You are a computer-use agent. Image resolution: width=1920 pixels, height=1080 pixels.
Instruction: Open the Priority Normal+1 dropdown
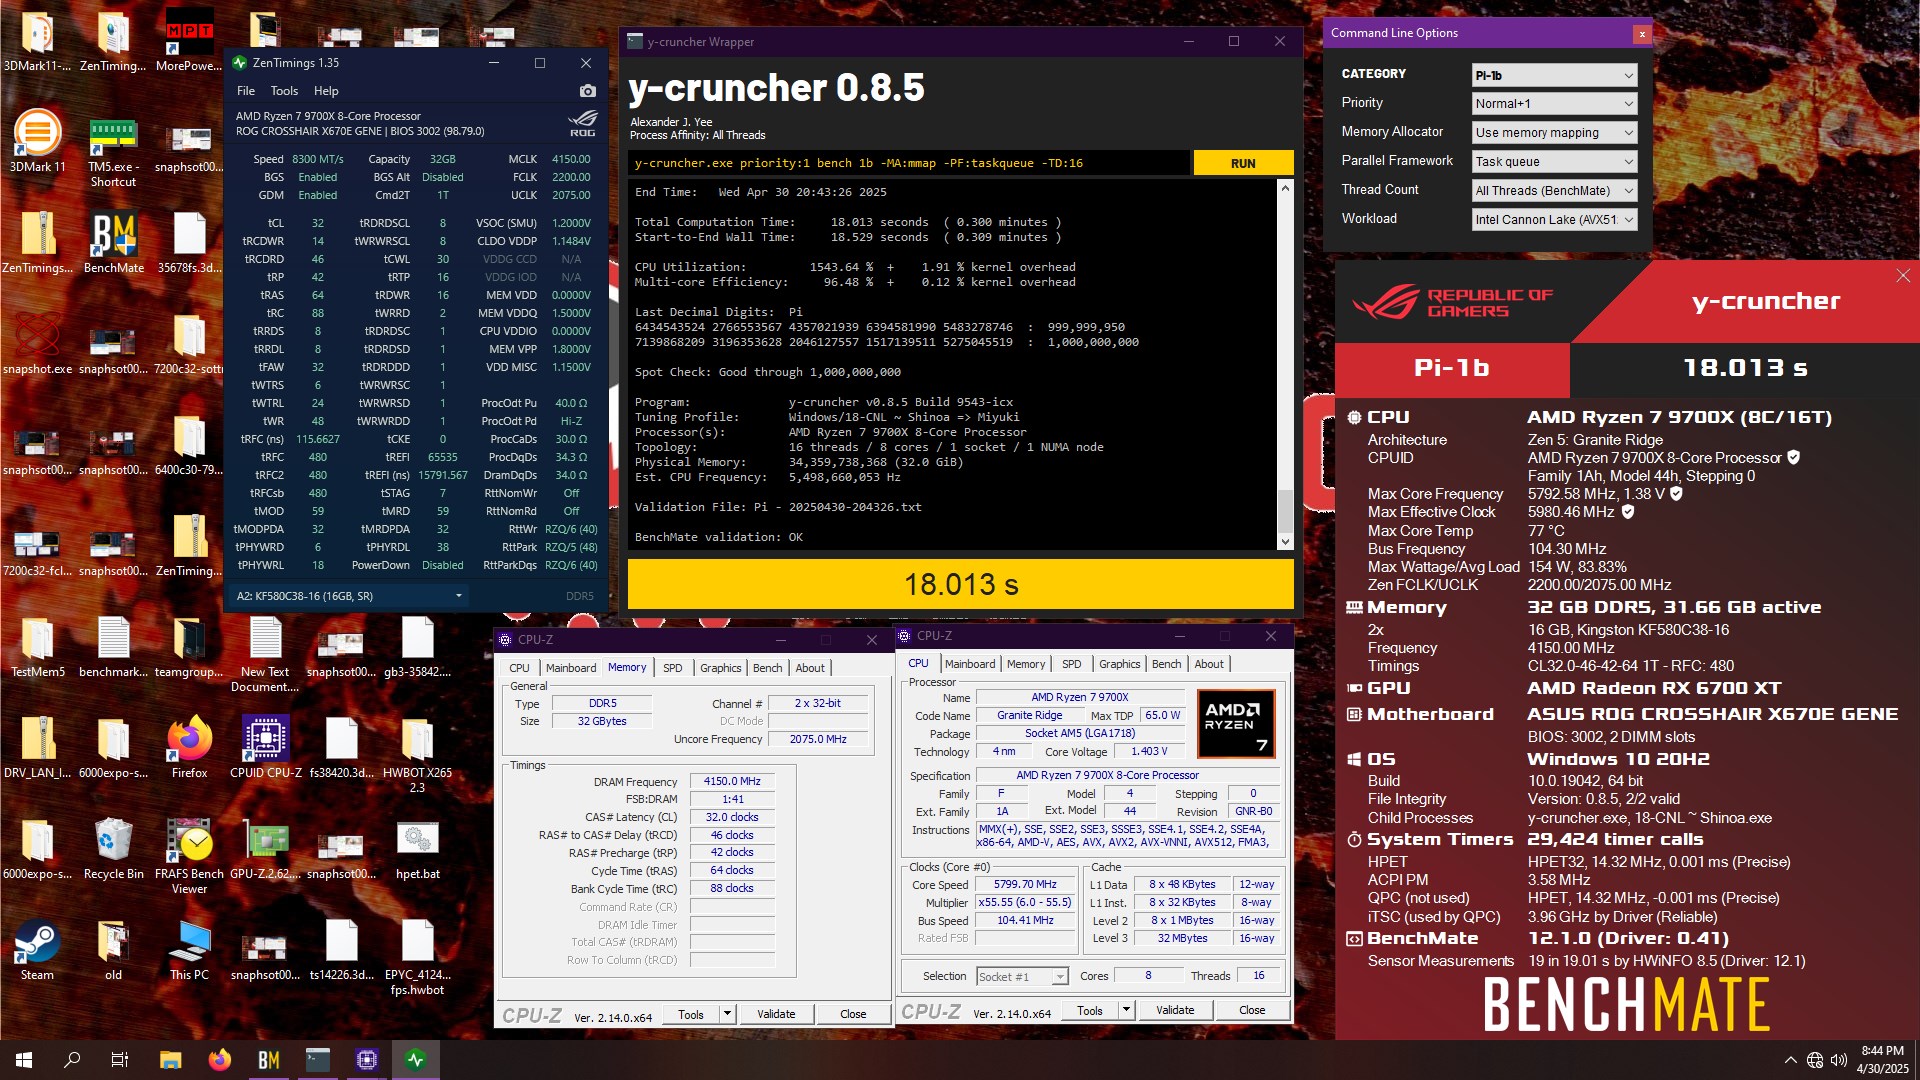pos(1554,104)
